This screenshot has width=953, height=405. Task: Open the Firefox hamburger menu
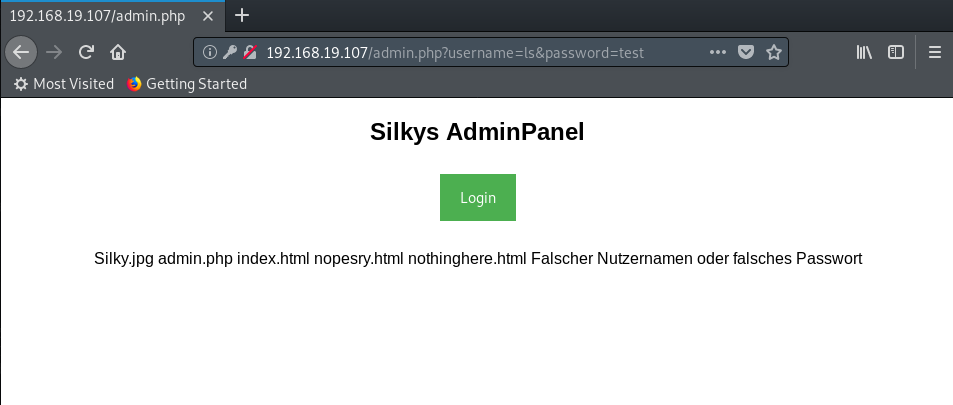935,52
